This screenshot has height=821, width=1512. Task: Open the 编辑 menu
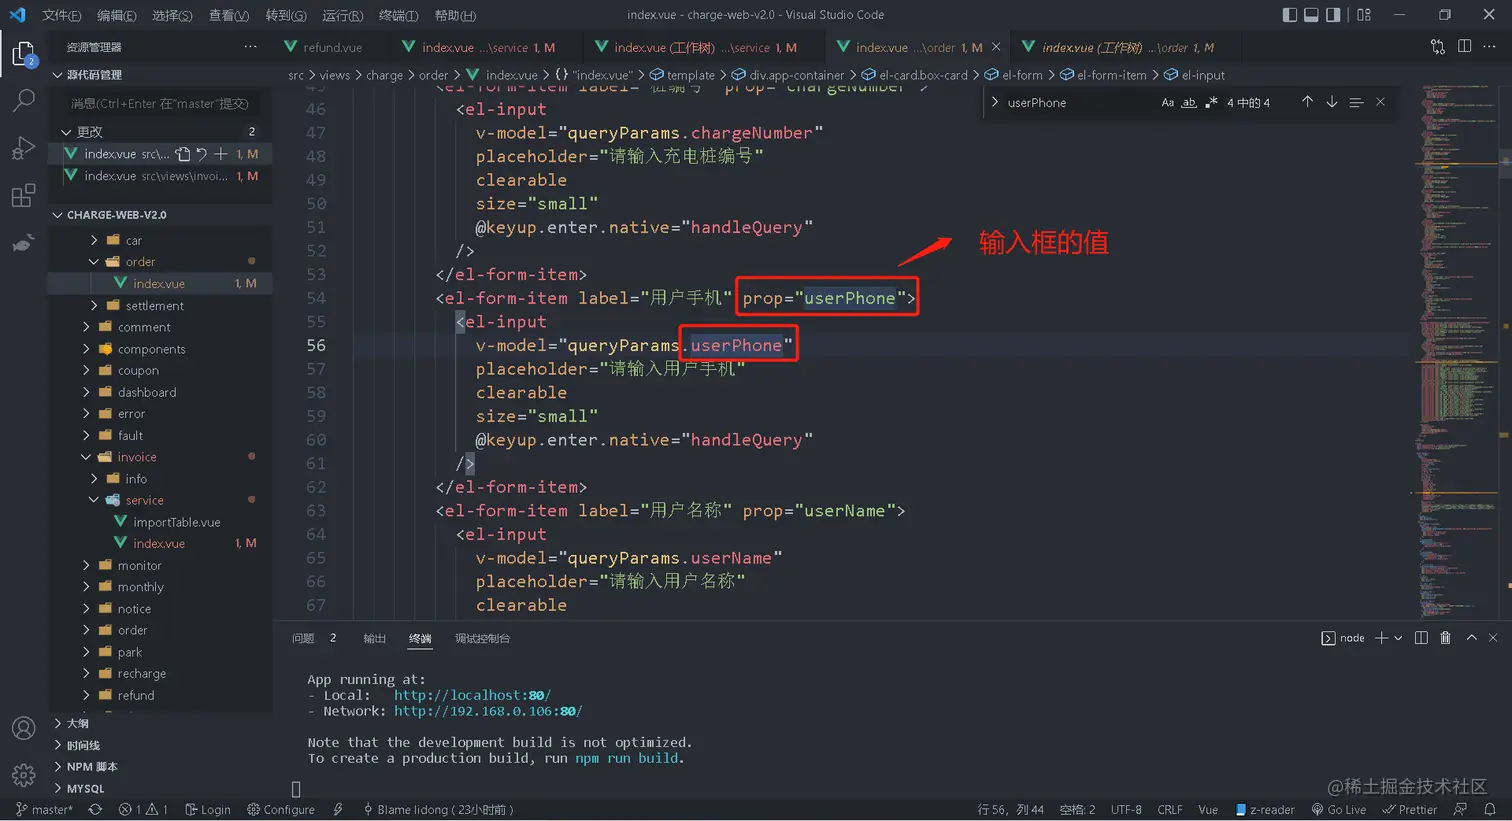117,15
